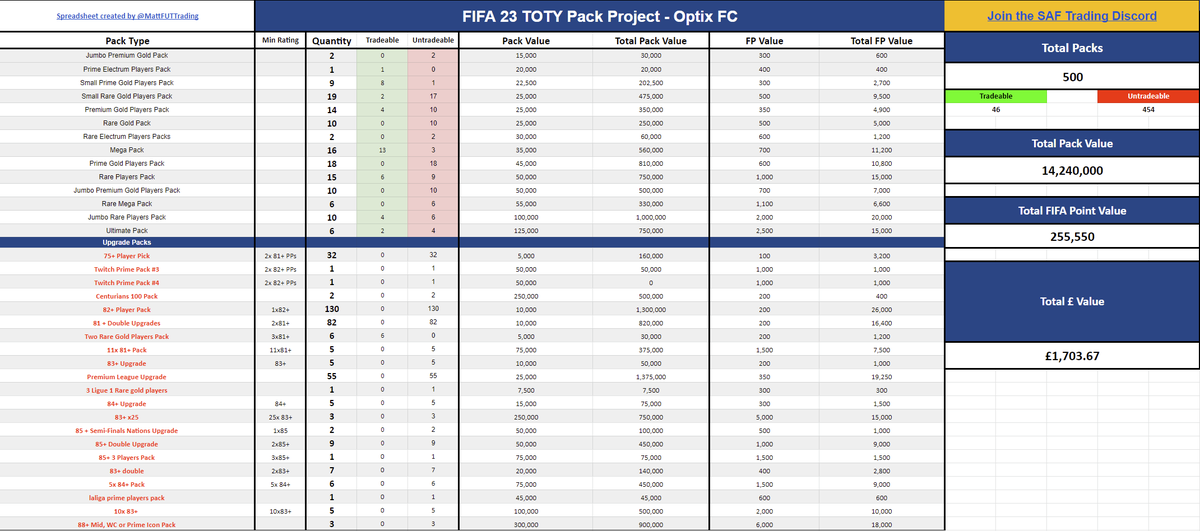
Task: Select the 'FIFA 23 TOTY Pack Project - Optix FC' title
Action: tap(600, 16)
